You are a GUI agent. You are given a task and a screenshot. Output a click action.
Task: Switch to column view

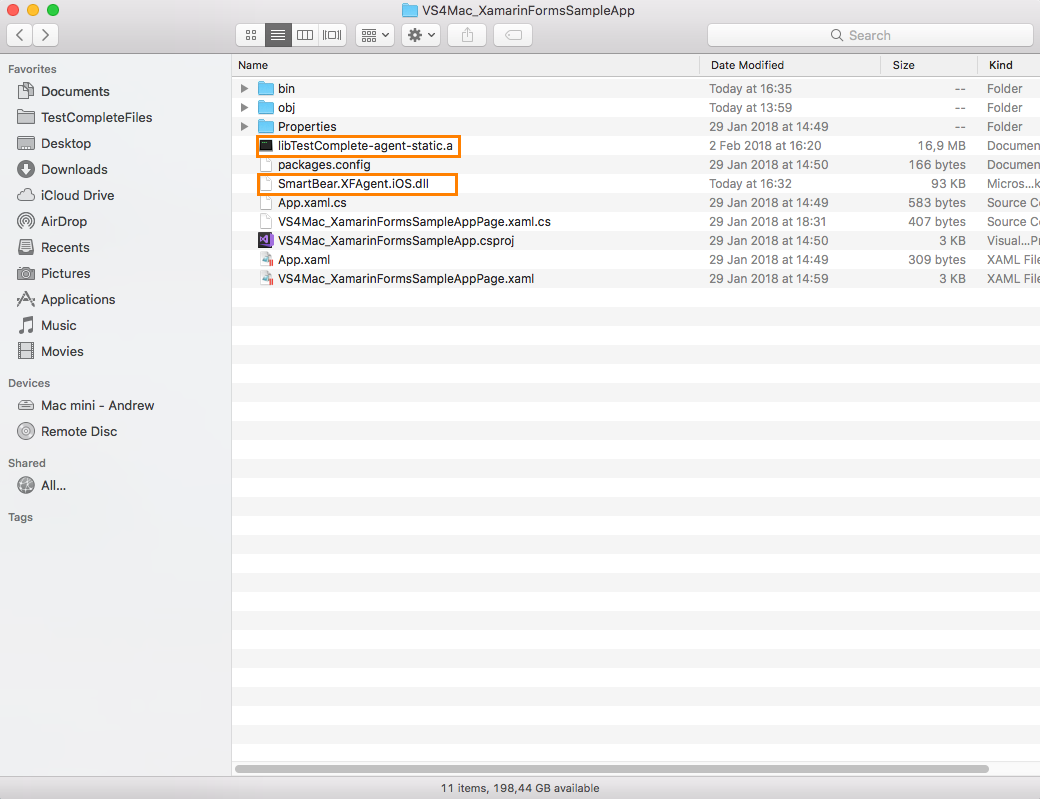[x=305, y=34]
